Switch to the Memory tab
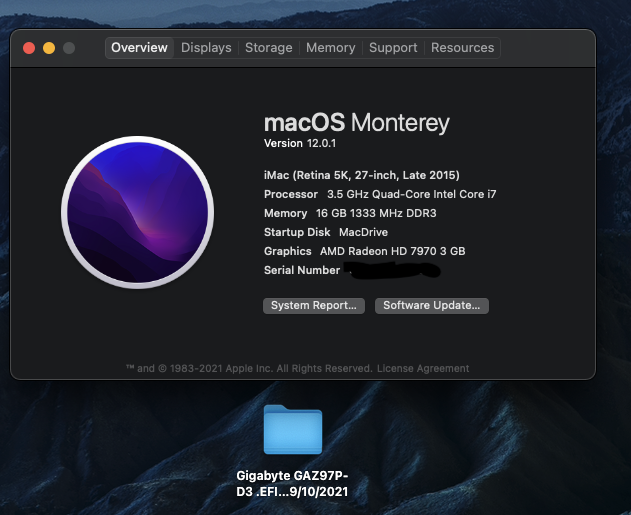The height and width of the screenshot is (515, 631). tap(330, 48)
